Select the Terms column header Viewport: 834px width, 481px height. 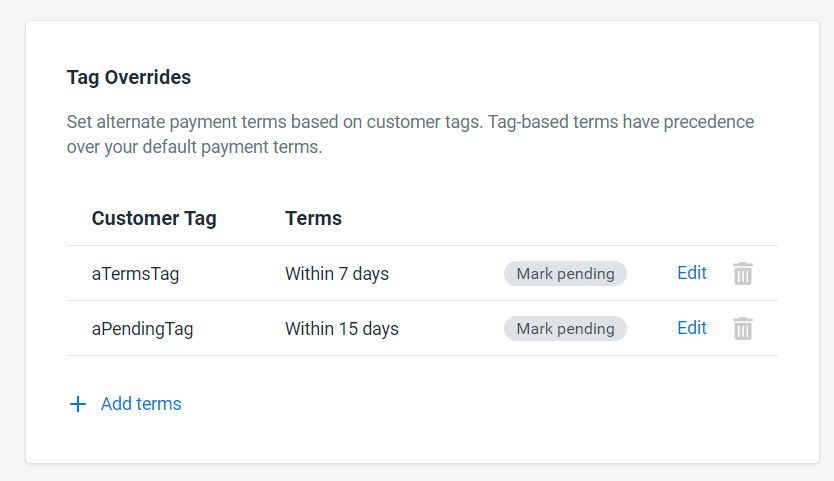(x=313, y=218)
